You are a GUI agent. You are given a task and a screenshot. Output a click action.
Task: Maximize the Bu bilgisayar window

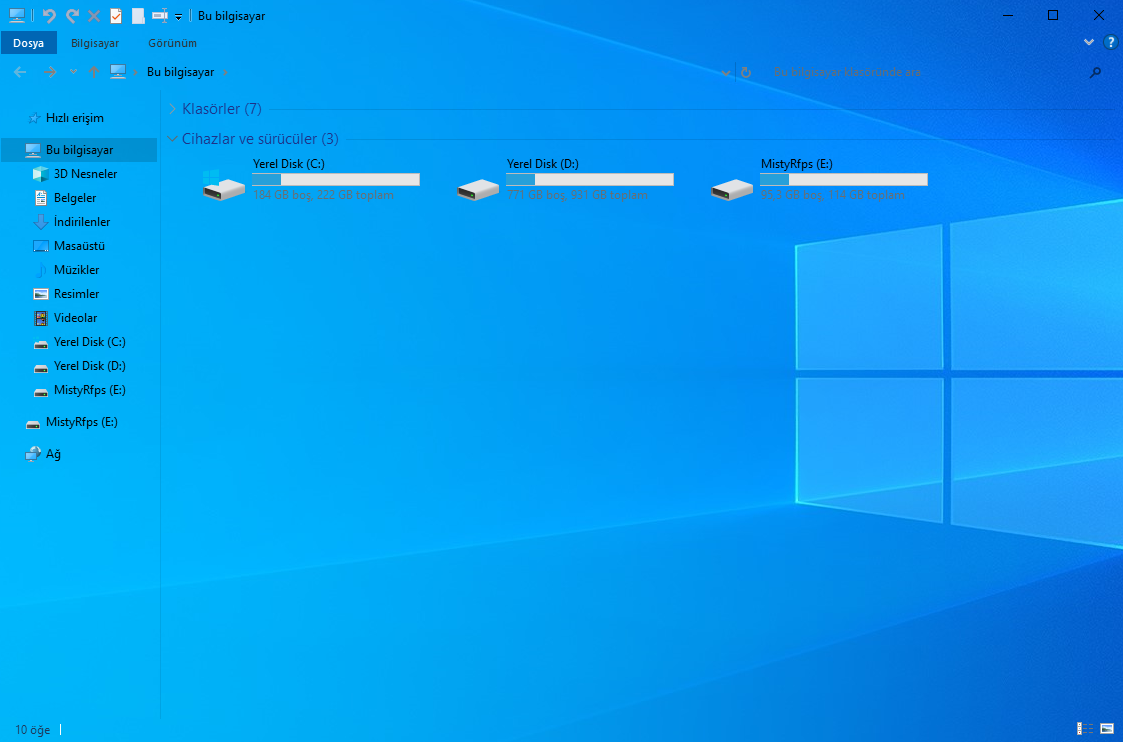1053,15
